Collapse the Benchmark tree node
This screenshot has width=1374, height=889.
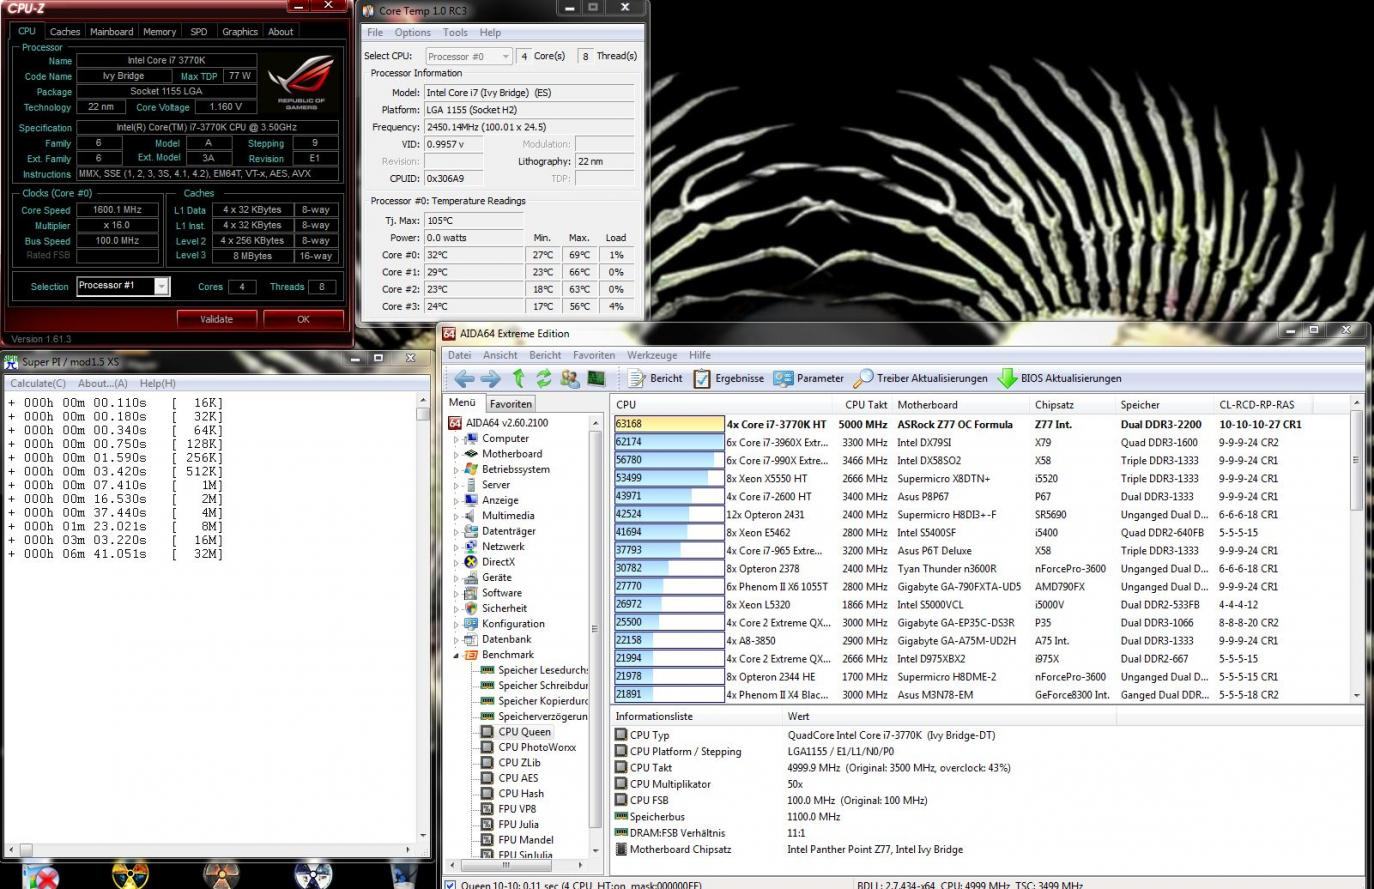pyautogui.click(x=456, y=655)
